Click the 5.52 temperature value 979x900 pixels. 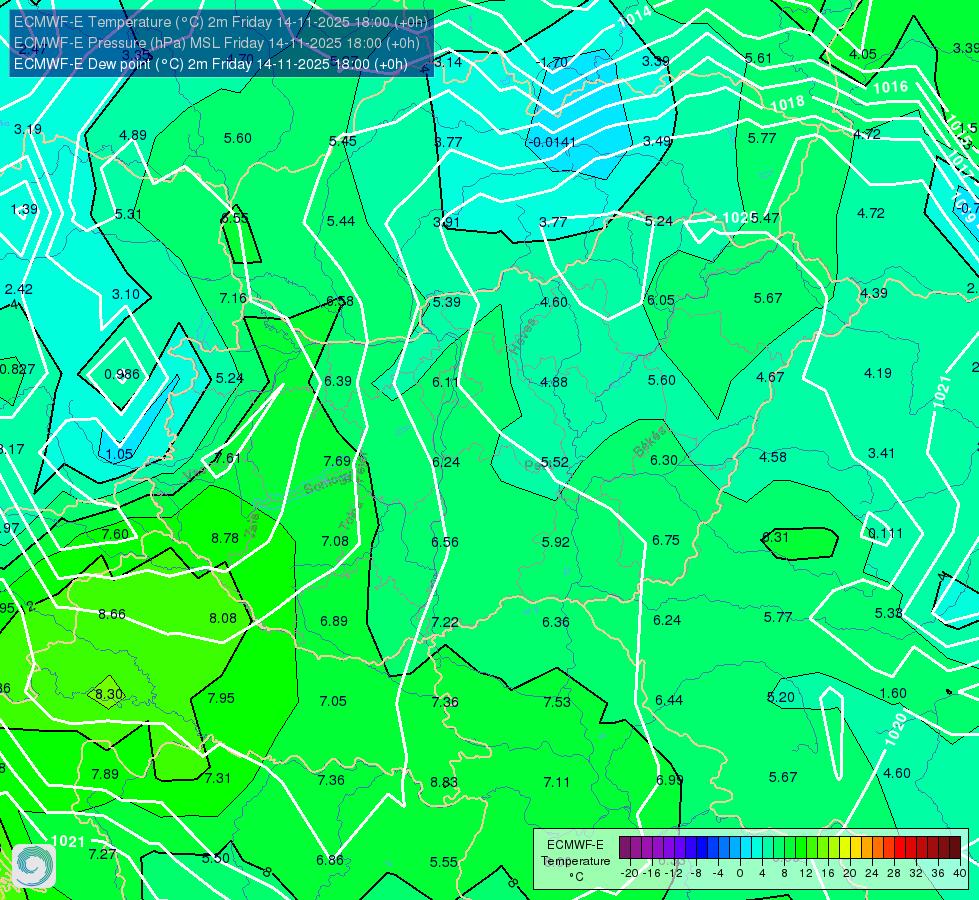click(554, 462)
